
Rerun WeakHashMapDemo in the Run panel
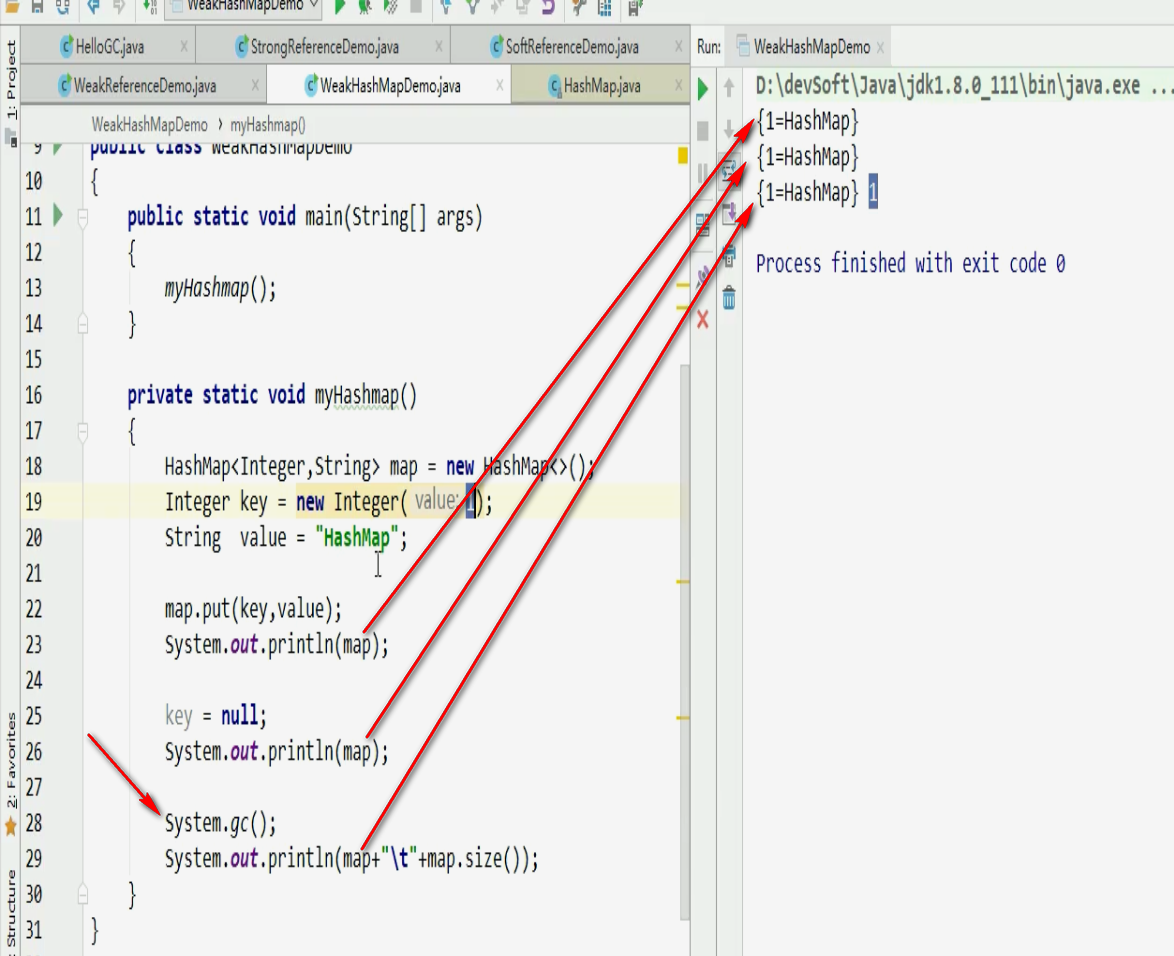click(703, 89)
